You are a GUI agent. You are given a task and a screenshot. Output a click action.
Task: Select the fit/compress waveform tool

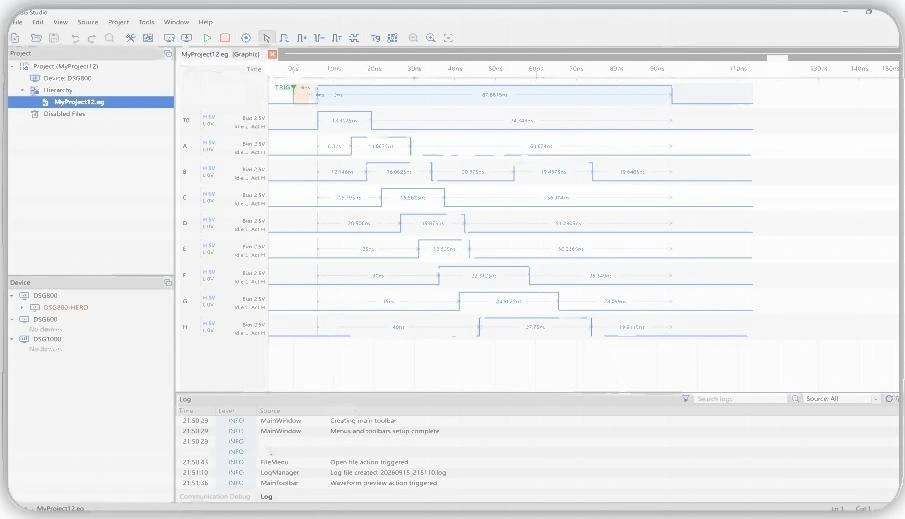click(354, 38)
